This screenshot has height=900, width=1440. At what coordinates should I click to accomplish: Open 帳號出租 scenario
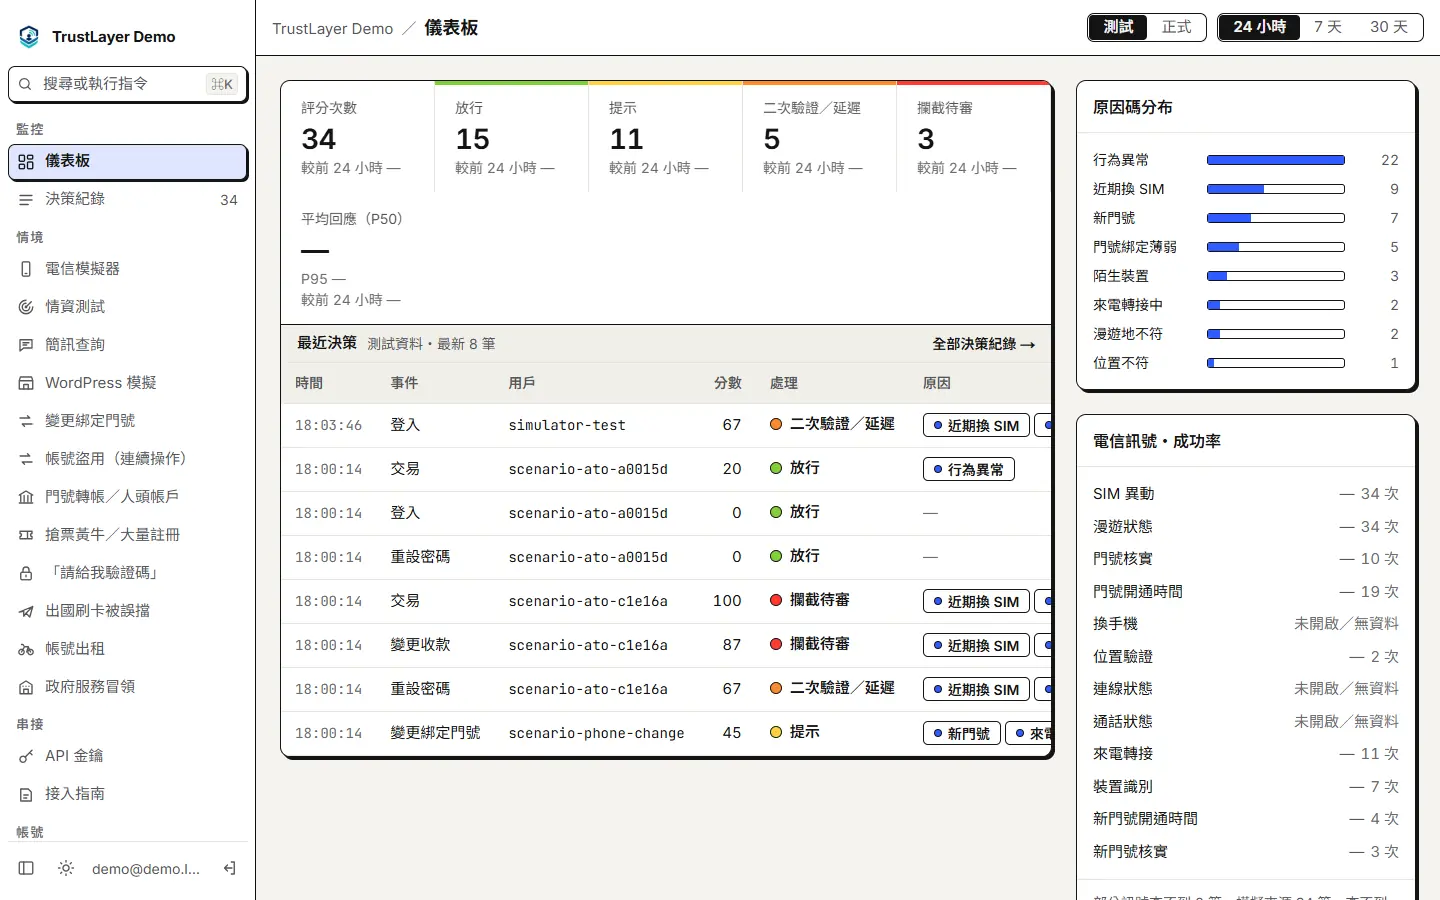[128, 649]
